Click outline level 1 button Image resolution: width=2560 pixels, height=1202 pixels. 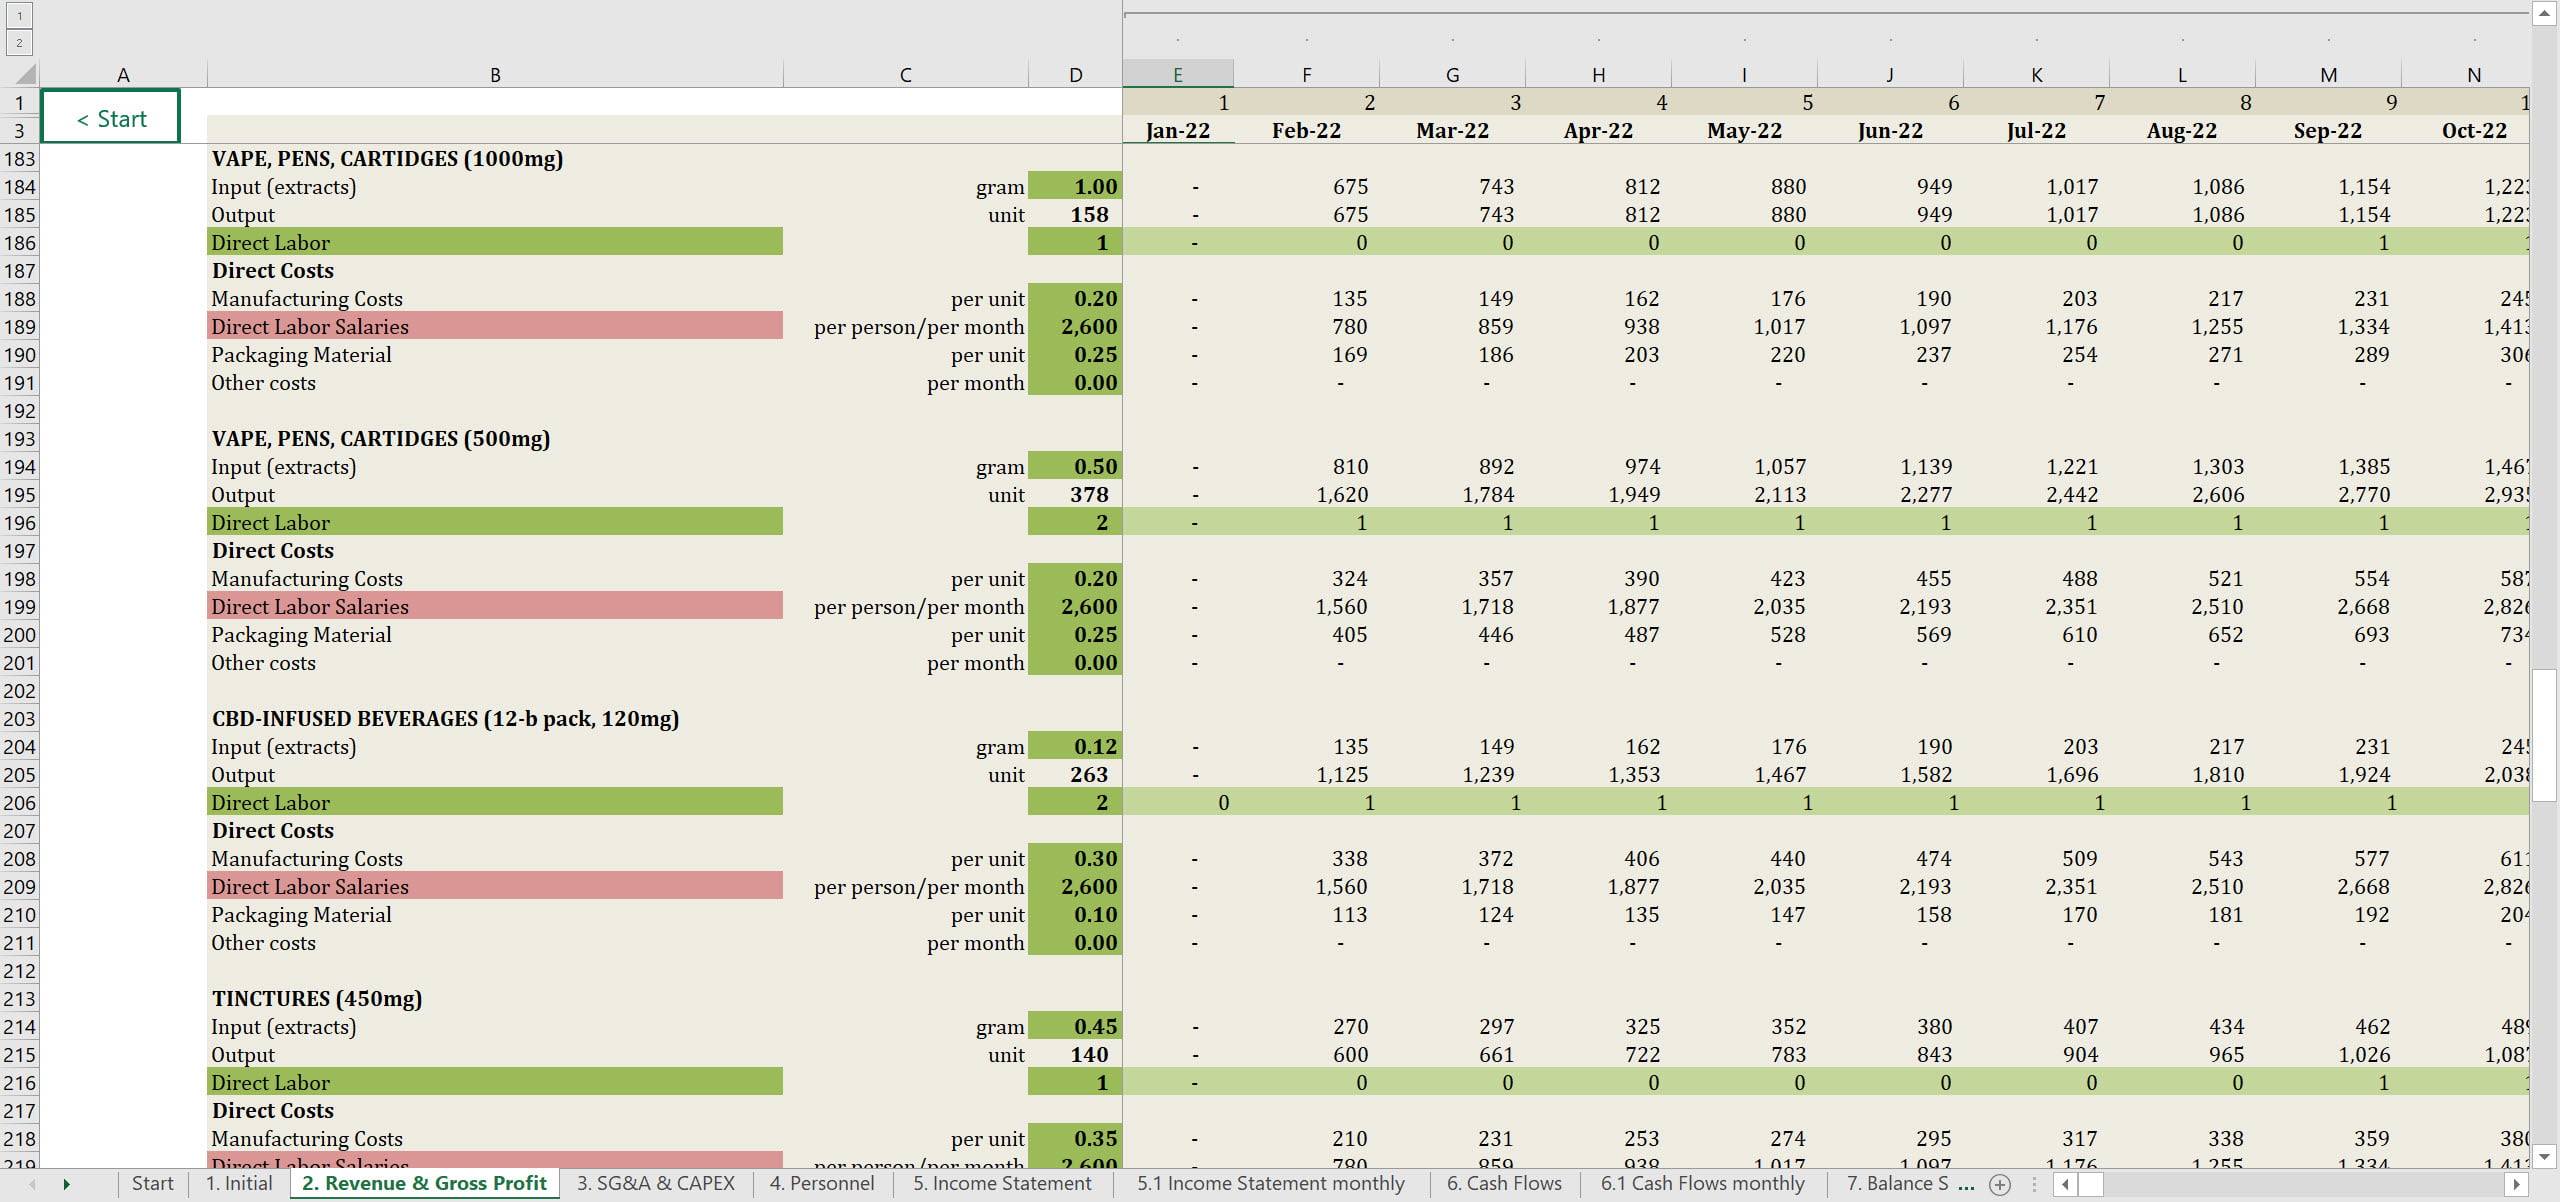pyautogui.click(x=19, y=16)
